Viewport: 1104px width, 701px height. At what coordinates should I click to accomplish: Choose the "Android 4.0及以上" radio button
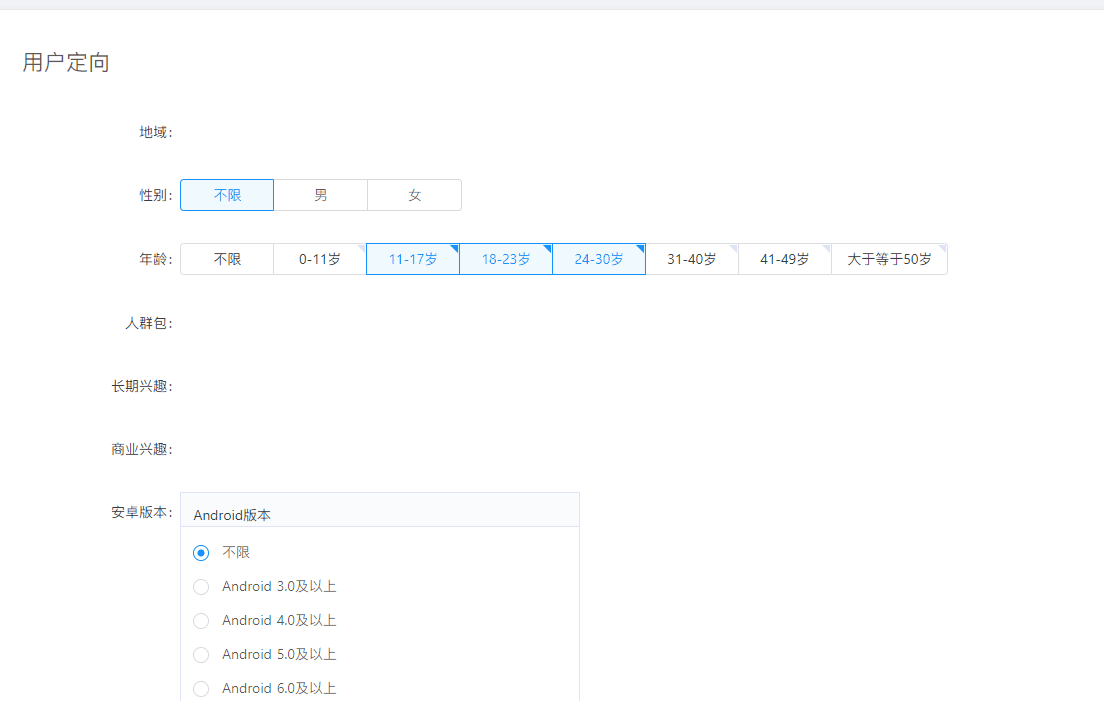point(200,620)
